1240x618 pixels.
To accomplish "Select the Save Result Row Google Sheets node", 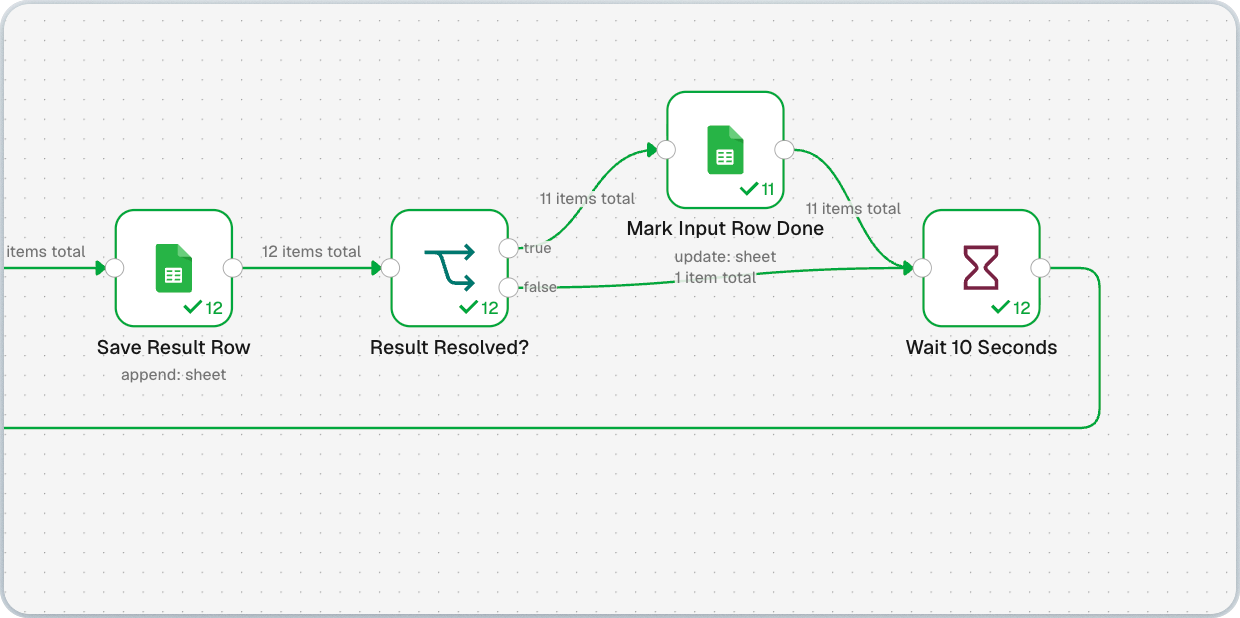I will pyautogui.click(x=174, y=268).
